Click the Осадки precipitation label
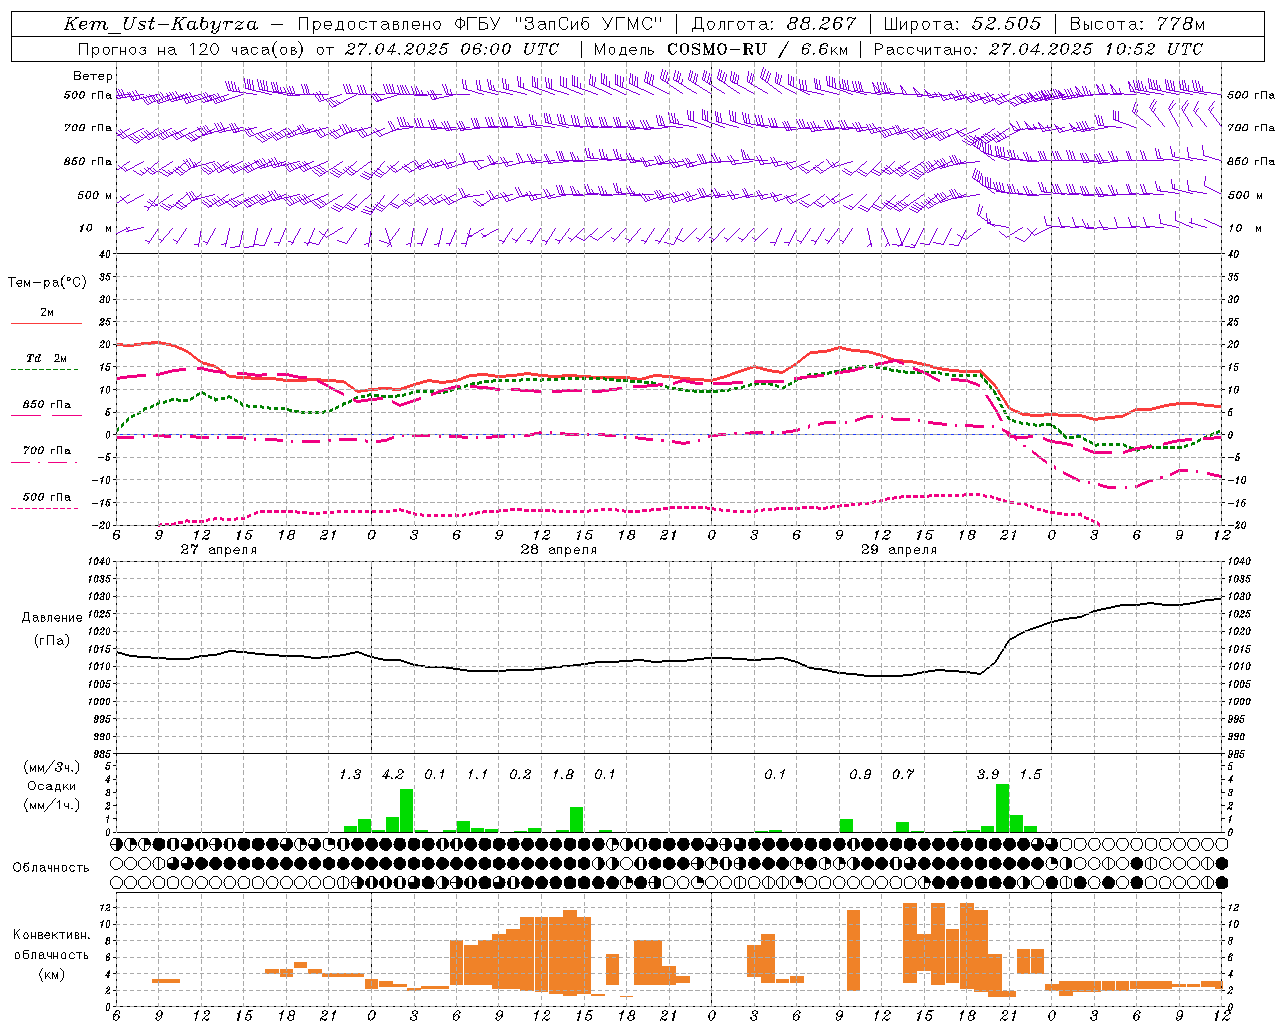 pyautogui.click(x=51, y=786)
